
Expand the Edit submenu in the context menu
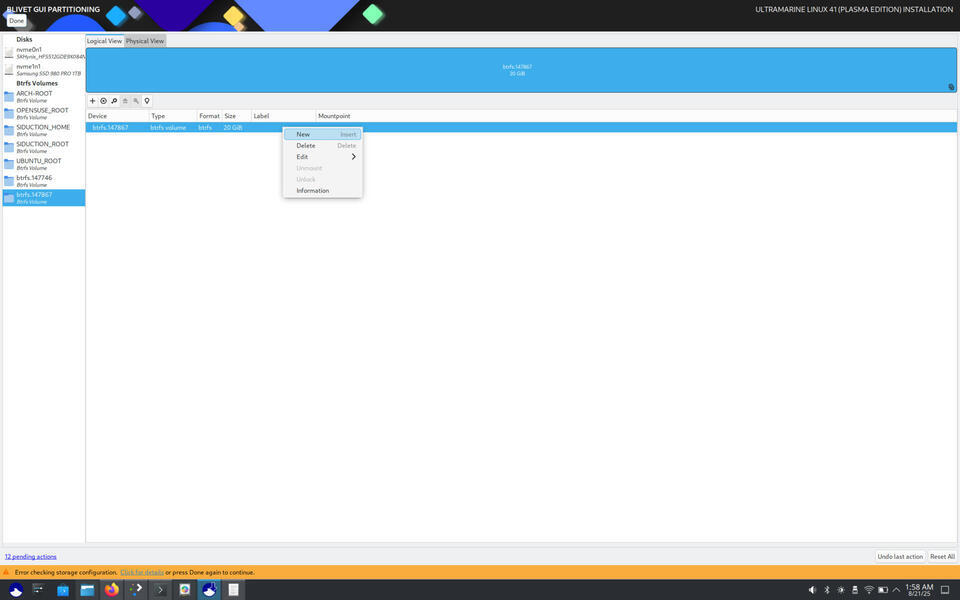(323, 157)
